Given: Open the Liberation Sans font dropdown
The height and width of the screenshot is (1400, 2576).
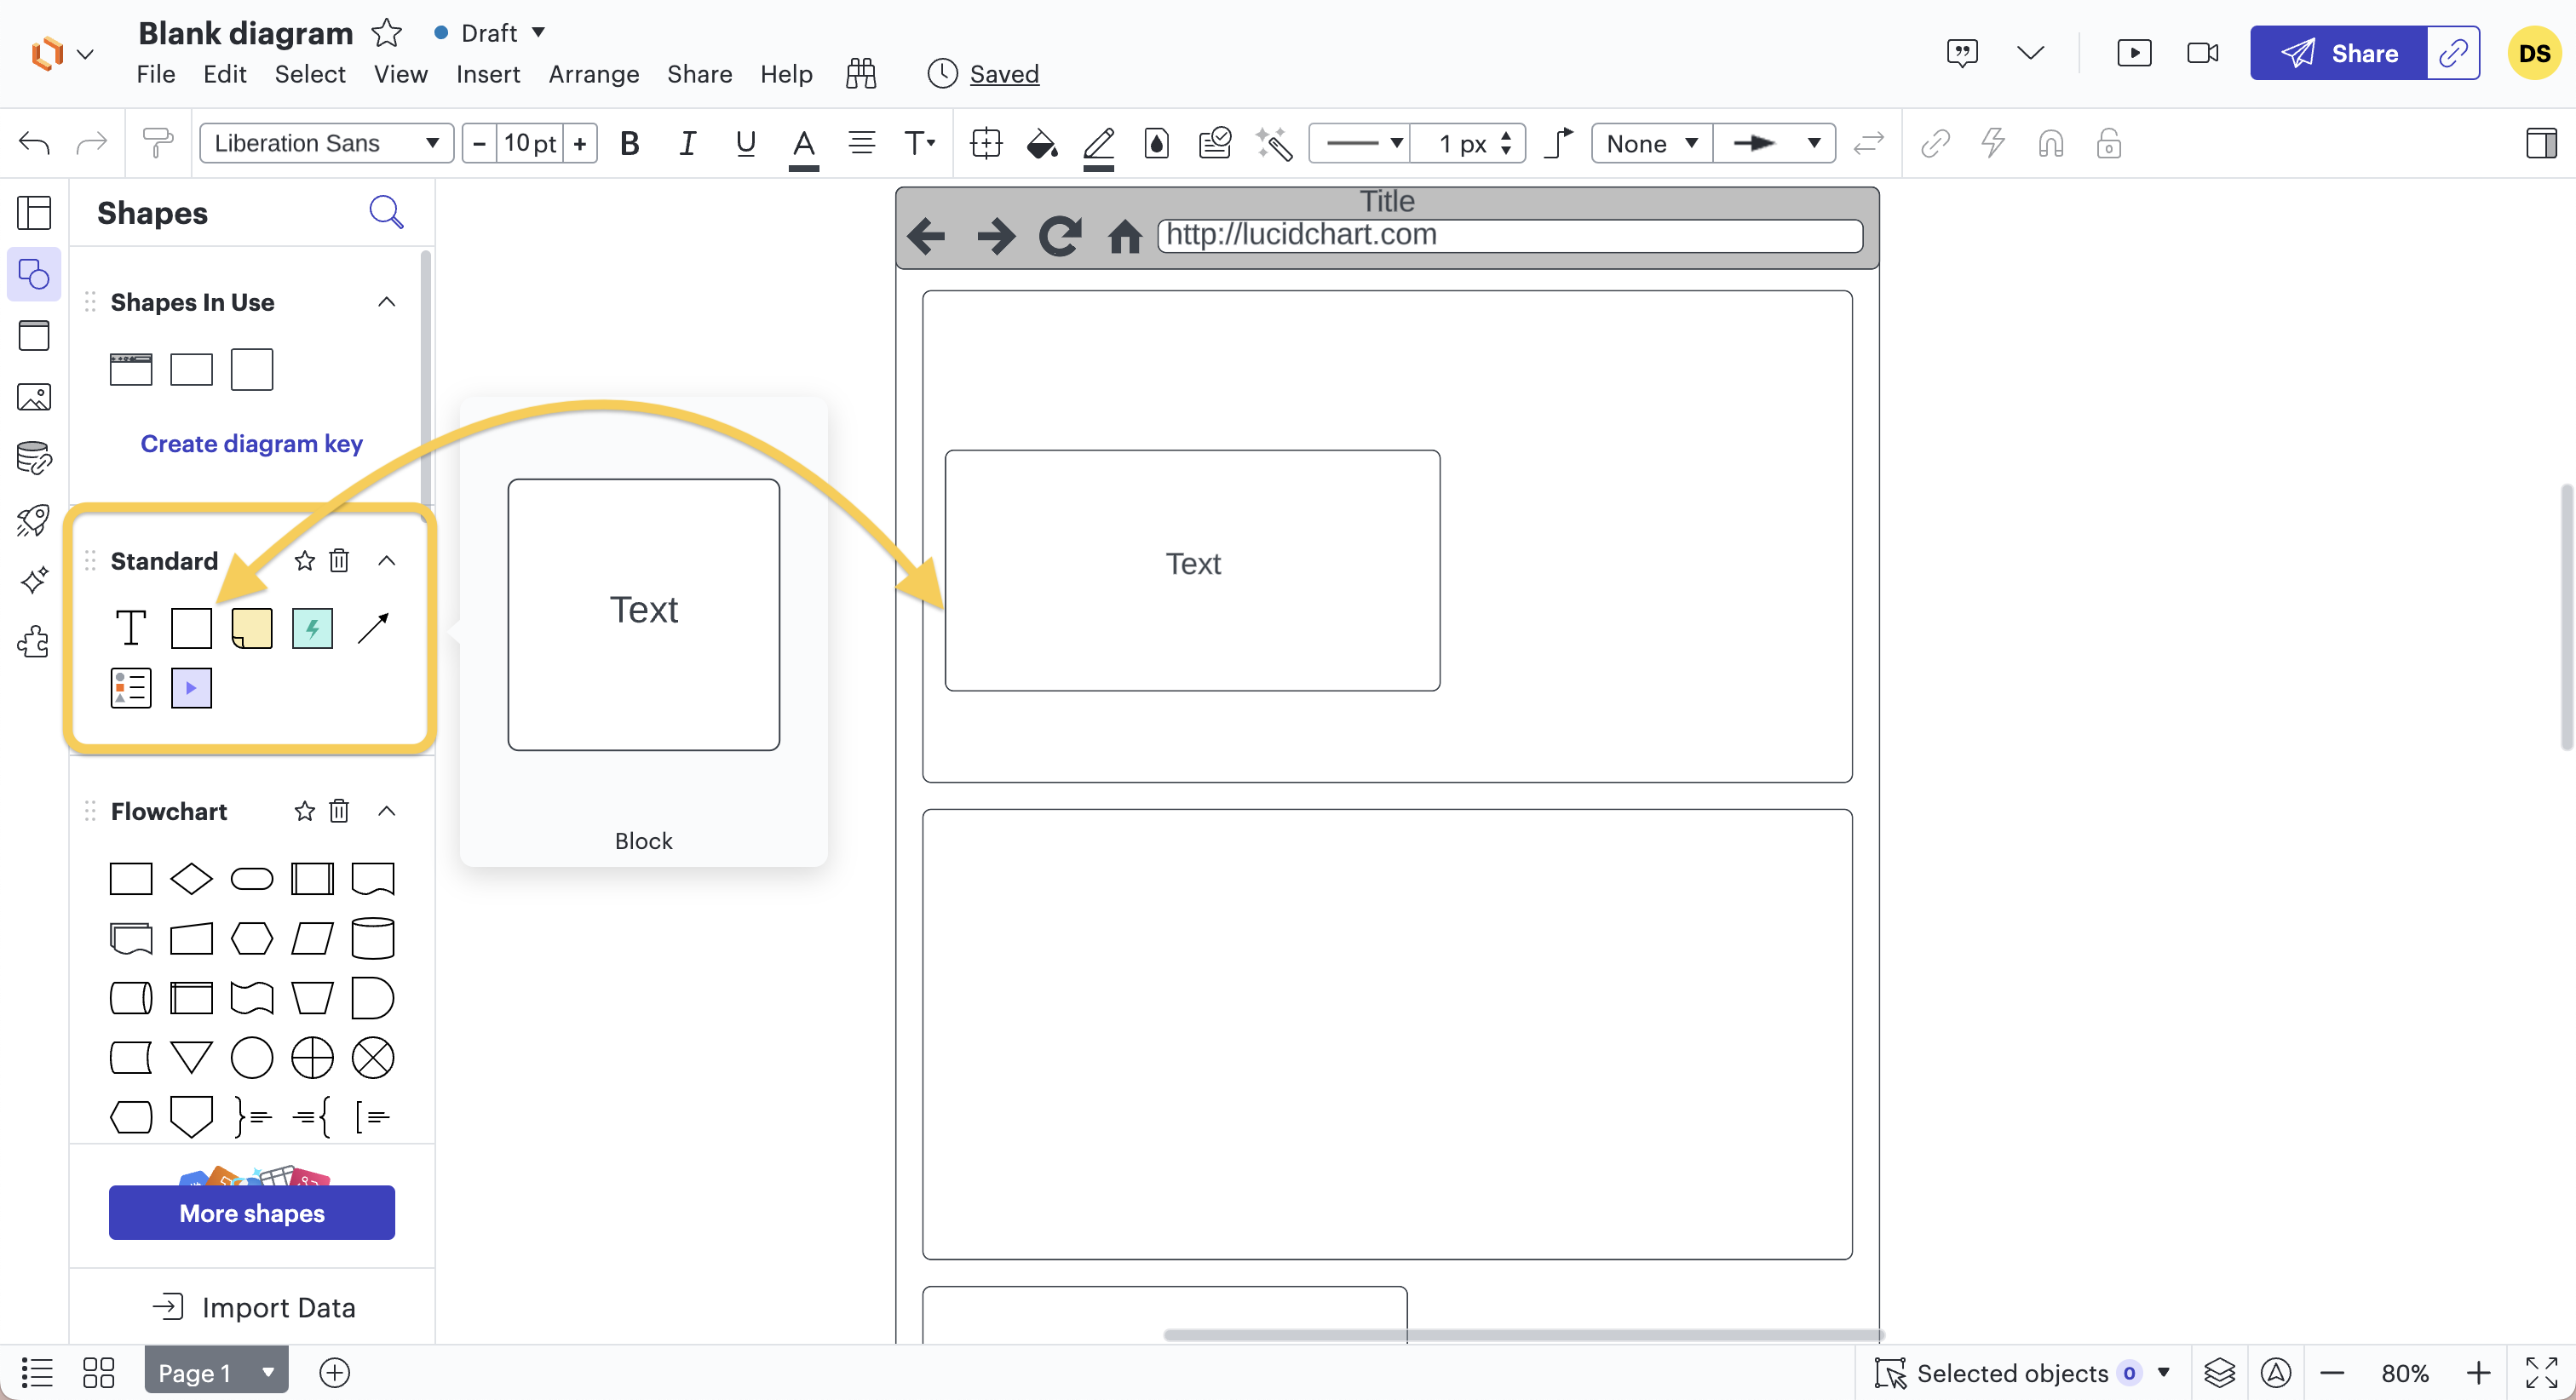Looking at the screenshot, I should pos(326,144).
